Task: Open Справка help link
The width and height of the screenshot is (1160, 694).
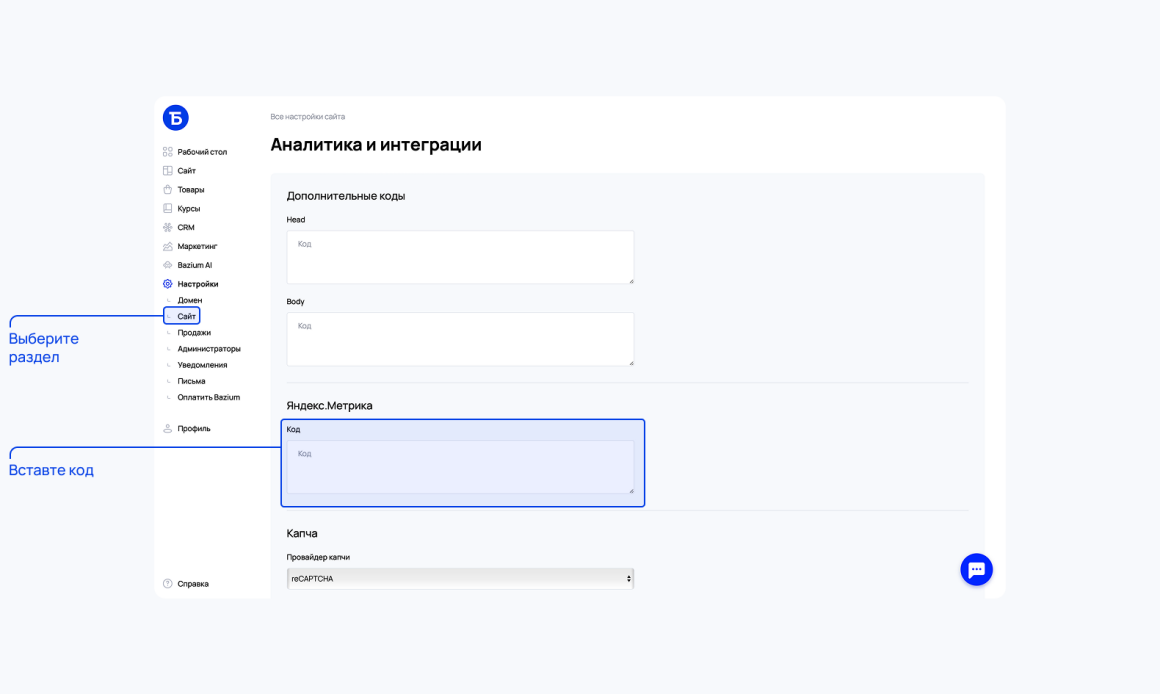Action: 193,584
